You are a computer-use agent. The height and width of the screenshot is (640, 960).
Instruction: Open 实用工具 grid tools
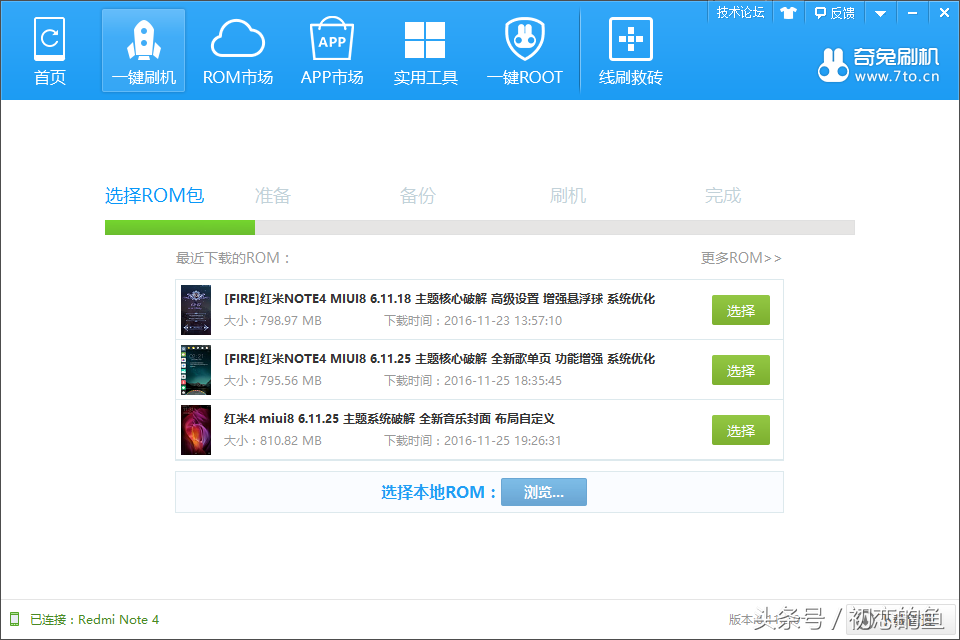tap(426, 51)
